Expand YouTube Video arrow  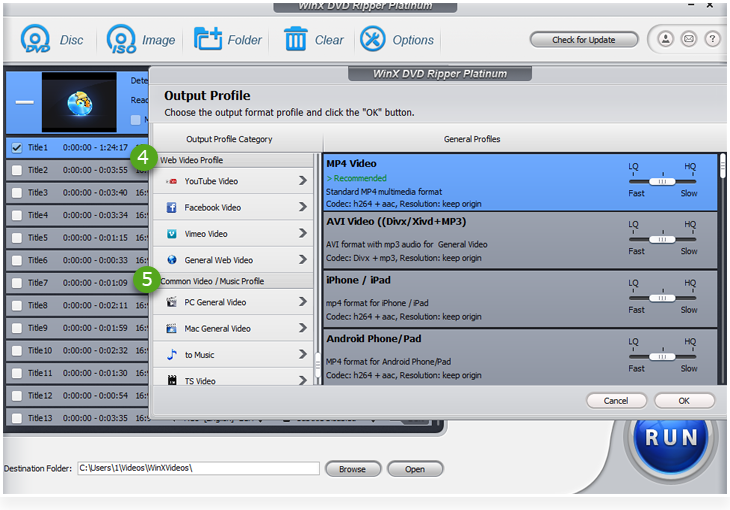(303, 180)
